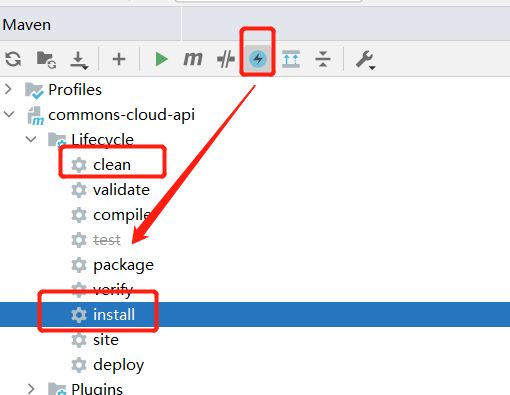Select the Plugins folder label
The image size is (510, 395).
coord(97,389)
